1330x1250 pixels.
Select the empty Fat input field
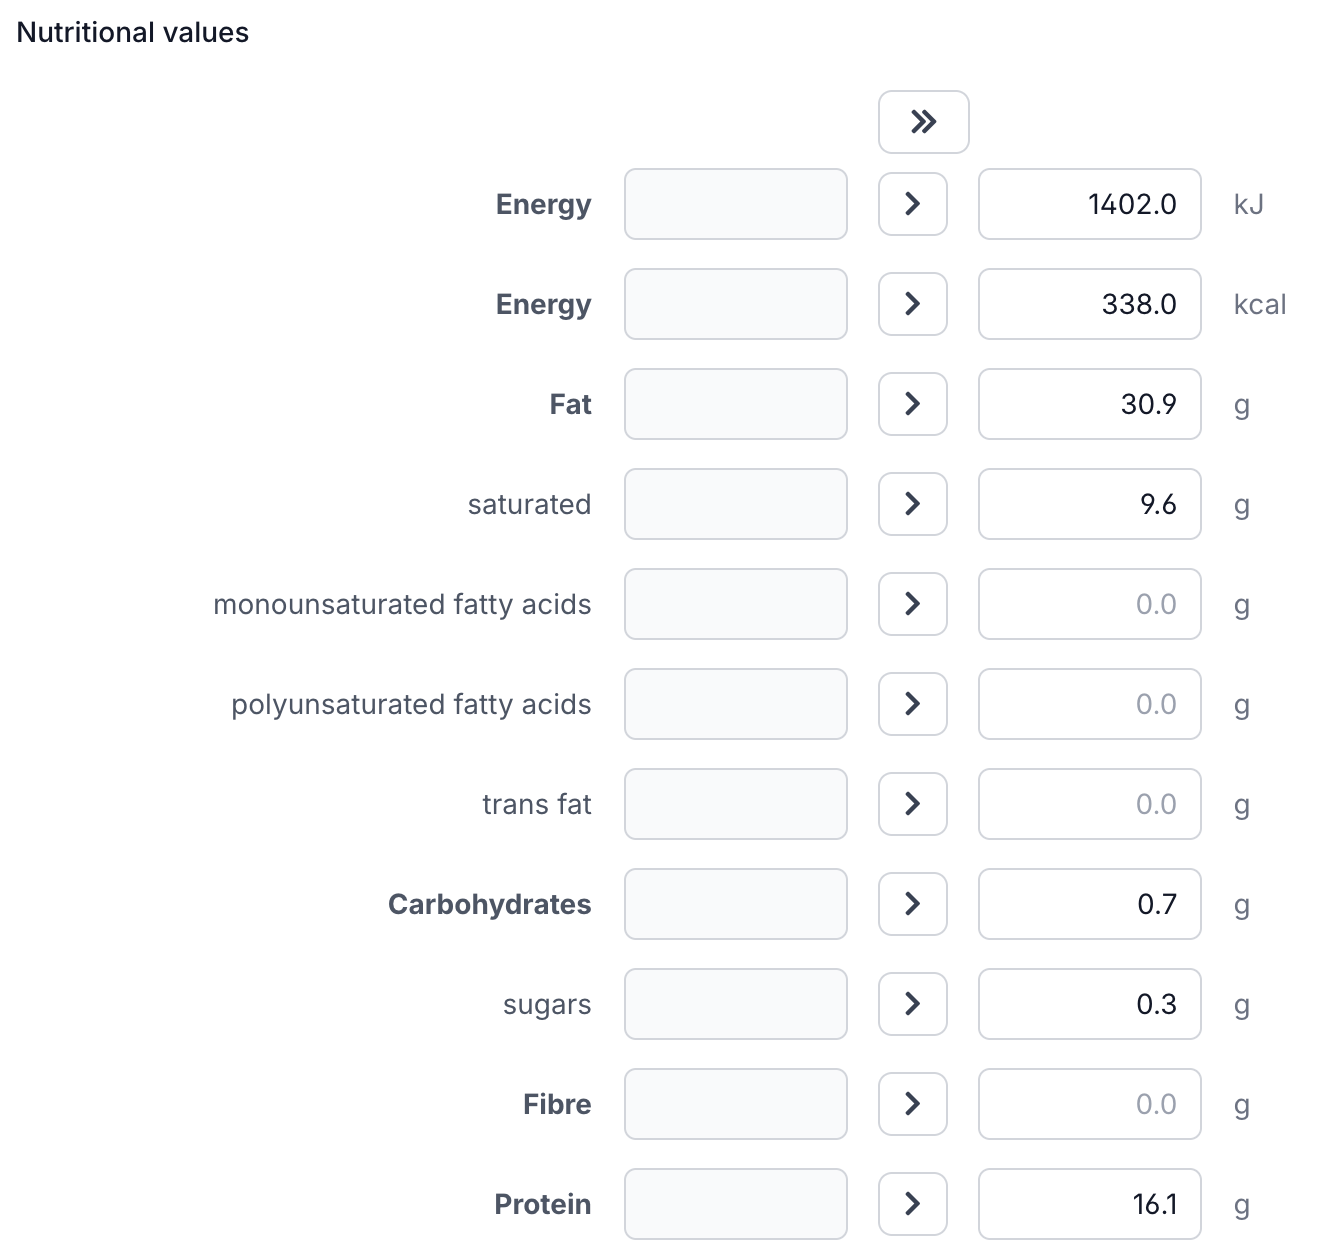coord(735,404)
